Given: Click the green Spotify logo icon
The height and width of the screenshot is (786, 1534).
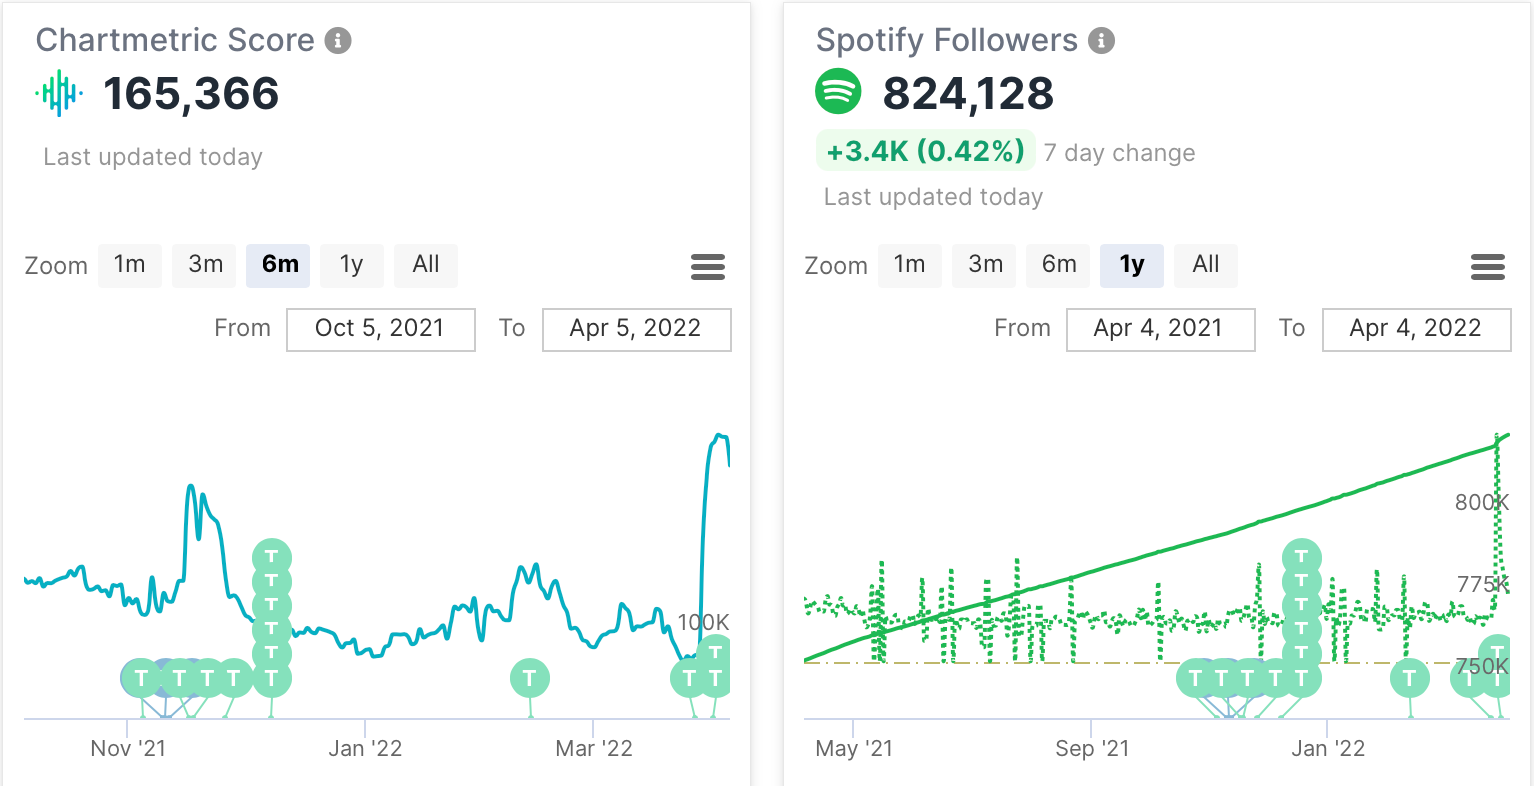Looking at the screenshot, I should click(x=838, y=92).
